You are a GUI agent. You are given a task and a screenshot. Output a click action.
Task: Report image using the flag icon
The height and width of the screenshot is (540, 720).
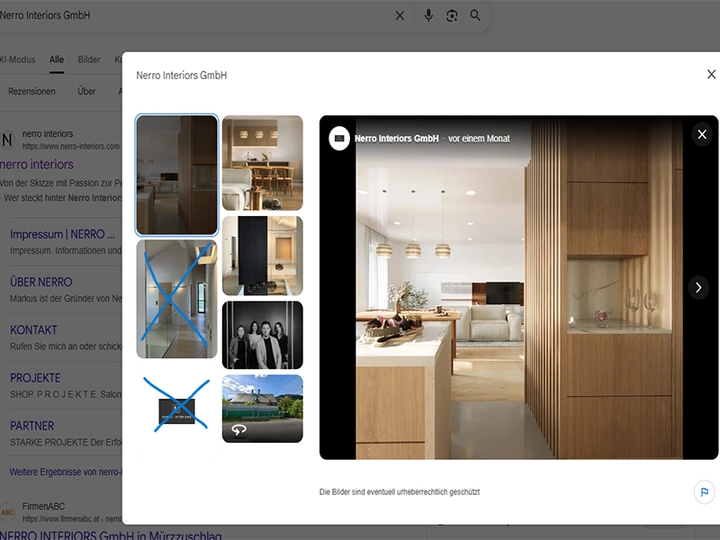click(704, 492)
